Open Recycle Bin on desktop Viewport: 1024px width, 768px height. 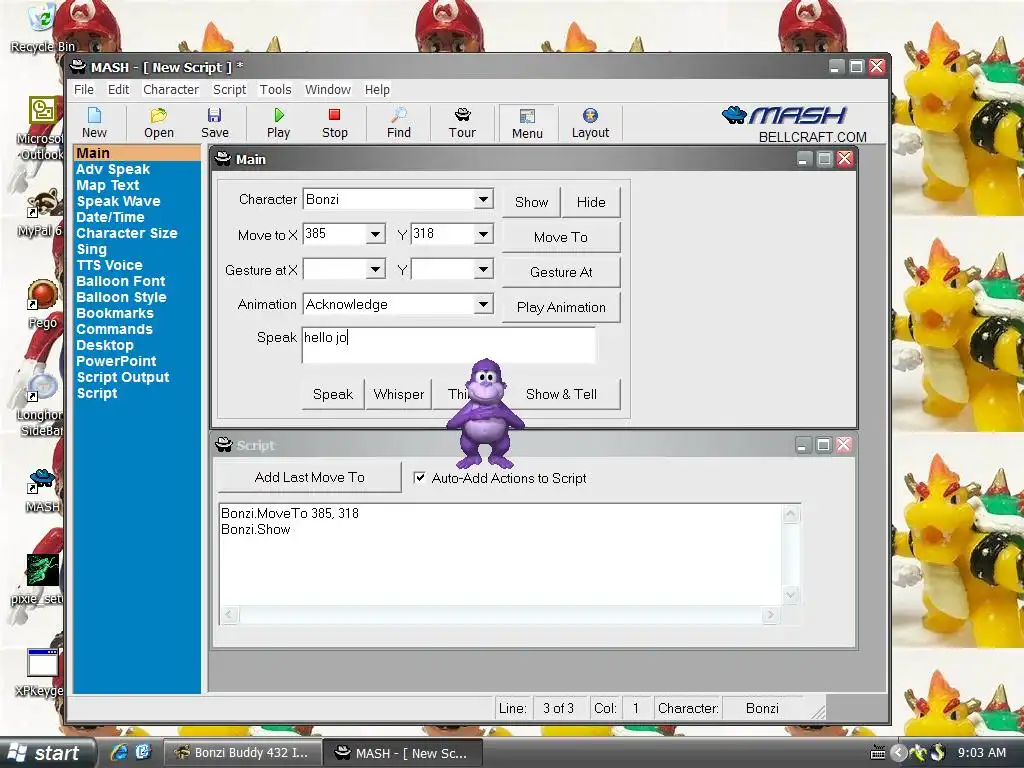(x=42, y=27)
